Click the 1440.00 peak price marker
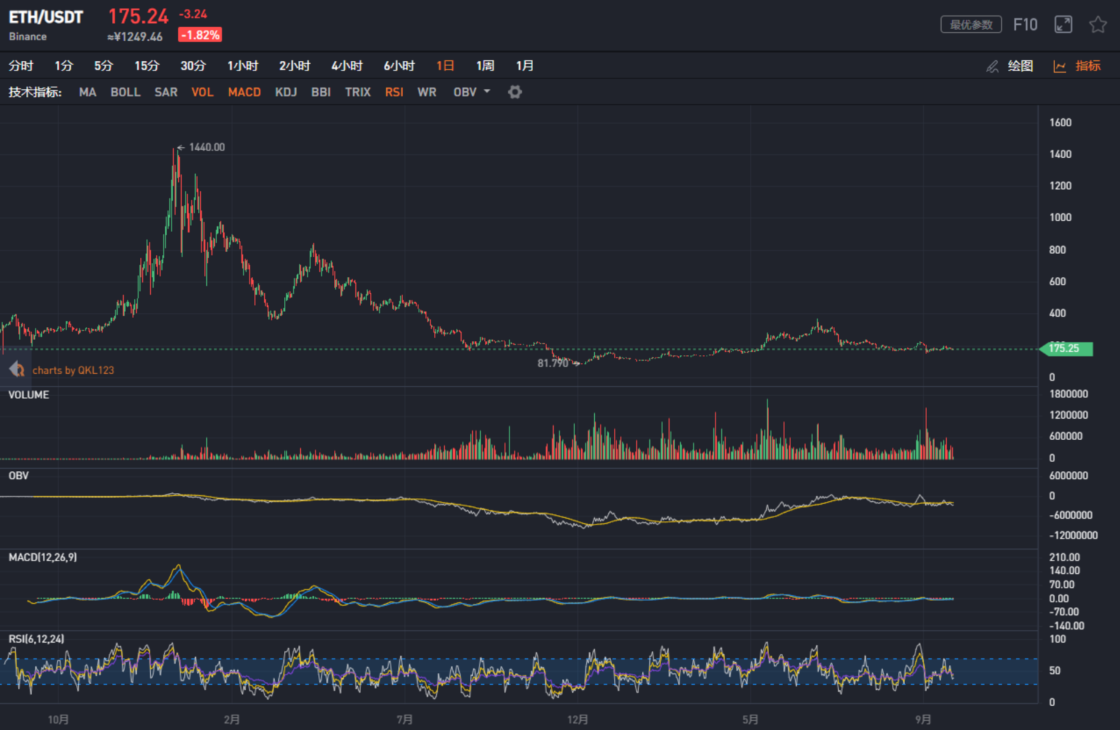Viewport: 1120px width, 730px height. [x=206, y=147]
